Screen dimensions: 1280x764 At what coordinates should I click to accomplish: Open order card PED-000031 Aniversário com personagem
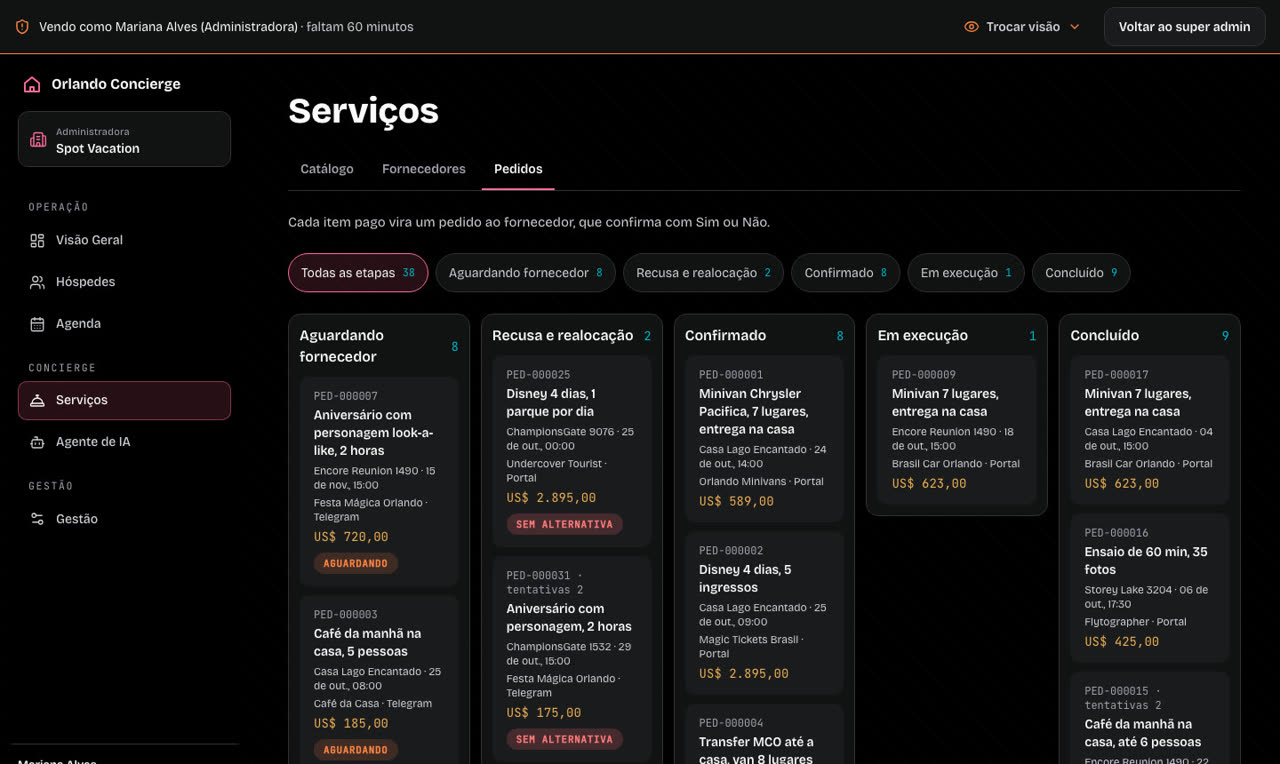pos(572,660)
